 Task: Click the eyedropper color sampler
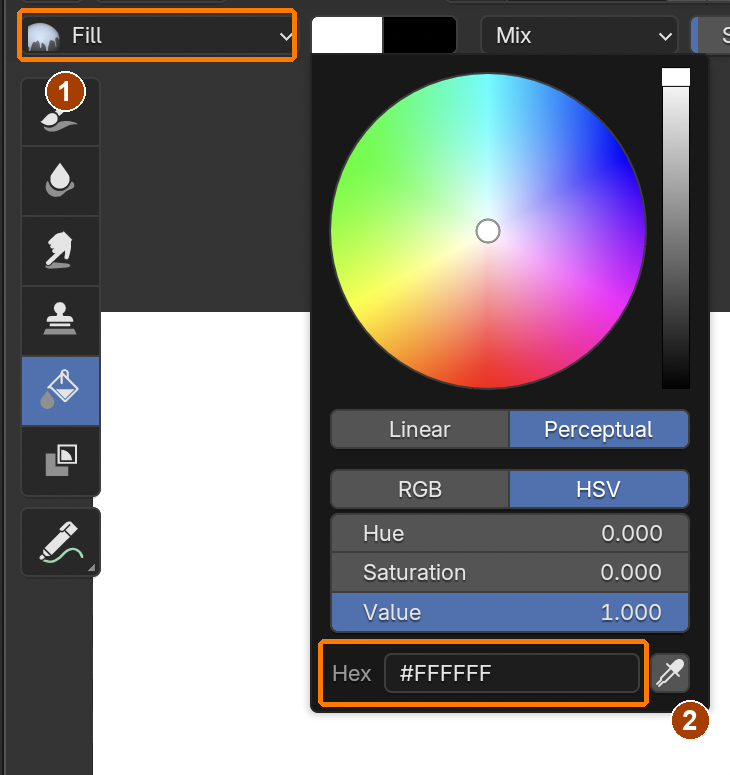(x=670, y=673)
